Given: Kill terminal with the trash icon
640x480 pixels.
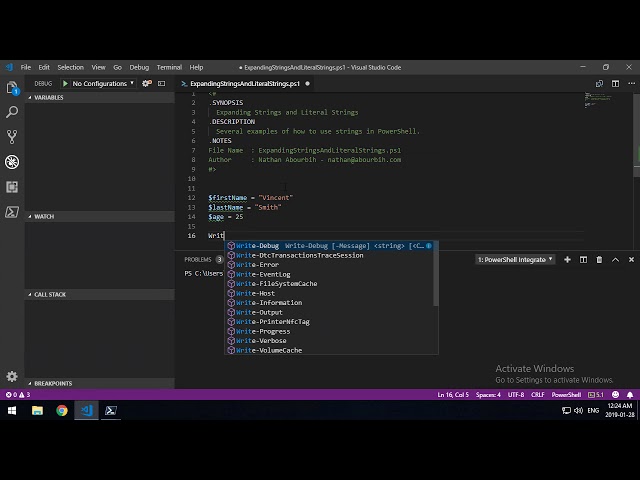Looking at the screenshot, I should pos(599,260).
